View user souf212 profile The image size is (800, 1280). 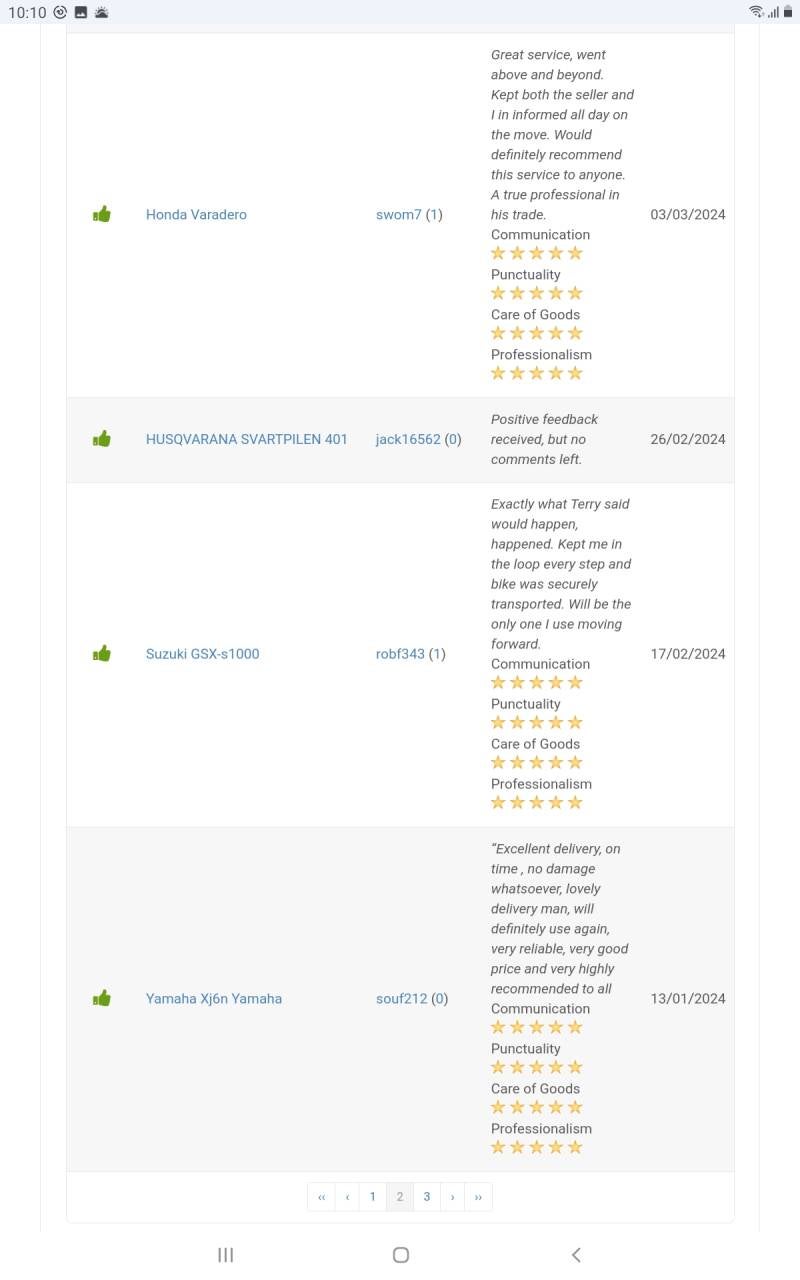click(401, 998)
